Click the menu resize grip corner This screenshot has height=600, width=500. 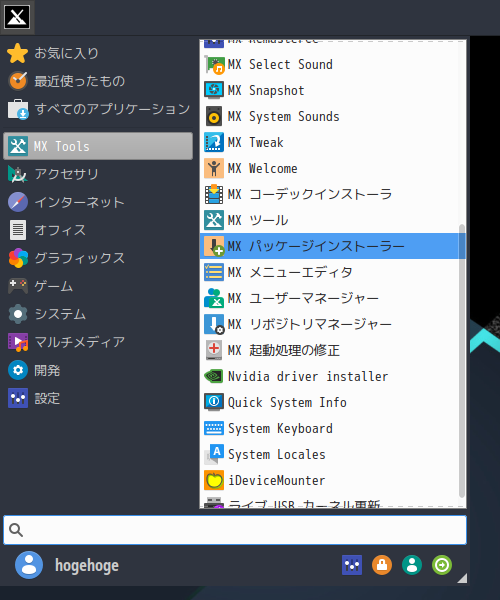(x=462, y=578)
